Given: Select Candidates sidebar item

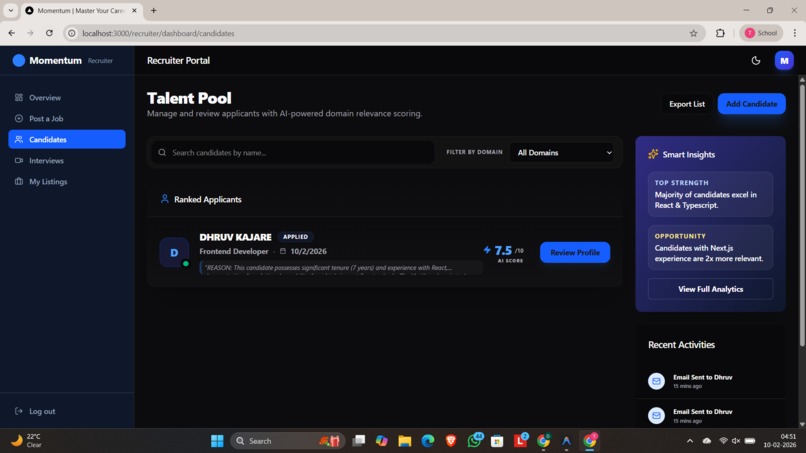Looking at the screenshot, I should [67, 139].
